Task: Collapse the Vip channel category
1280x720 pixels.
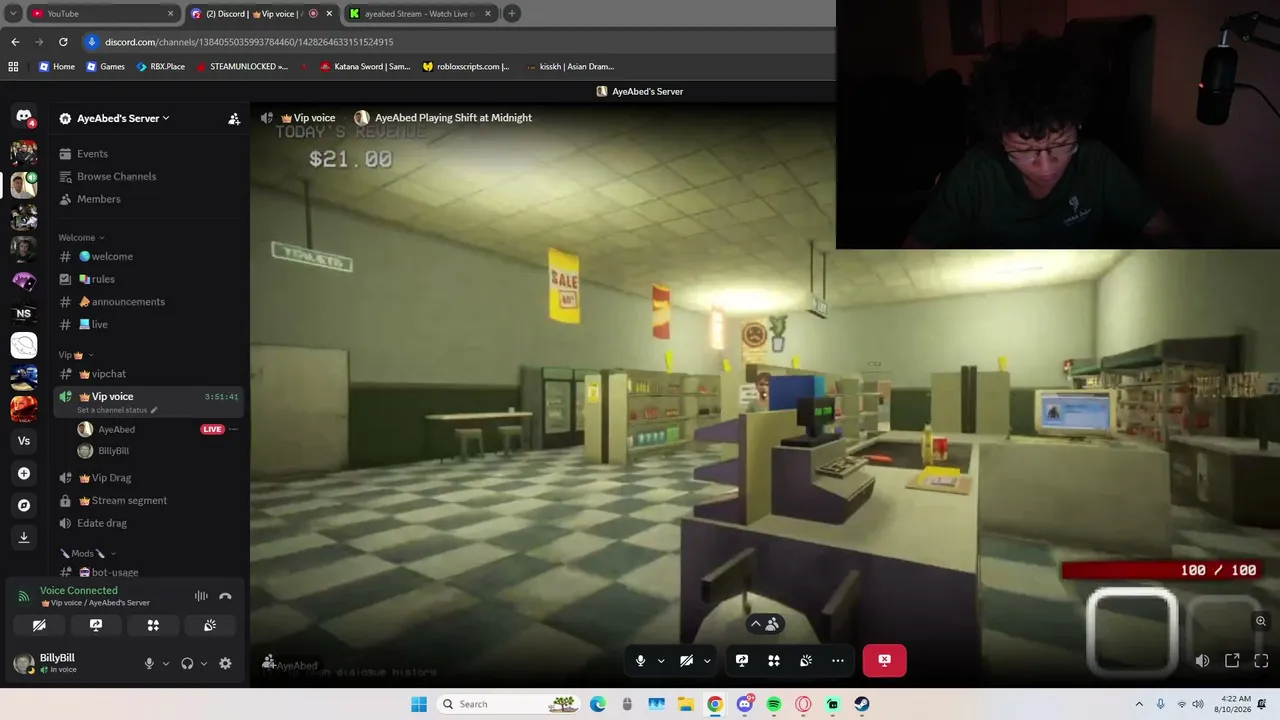Action: pyautogui.click(x=76, y=355)
